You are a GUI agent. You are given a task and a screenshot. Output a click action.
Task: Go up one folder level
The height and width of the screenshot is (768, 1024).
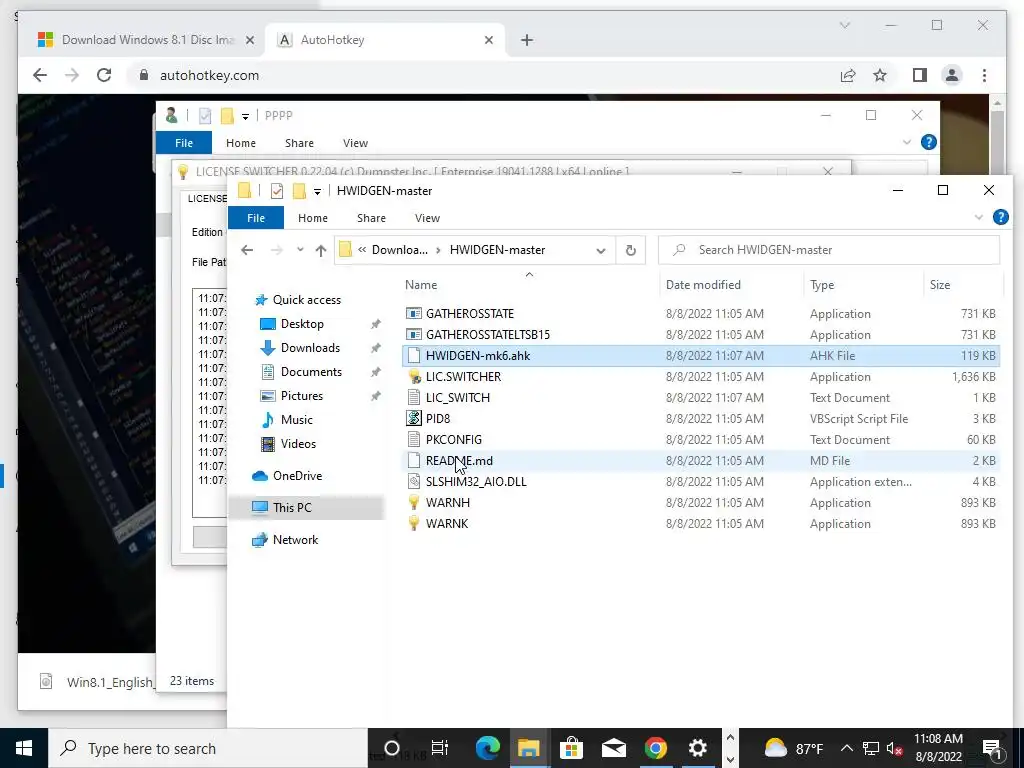pyautogui.click(x=321, y=250)
